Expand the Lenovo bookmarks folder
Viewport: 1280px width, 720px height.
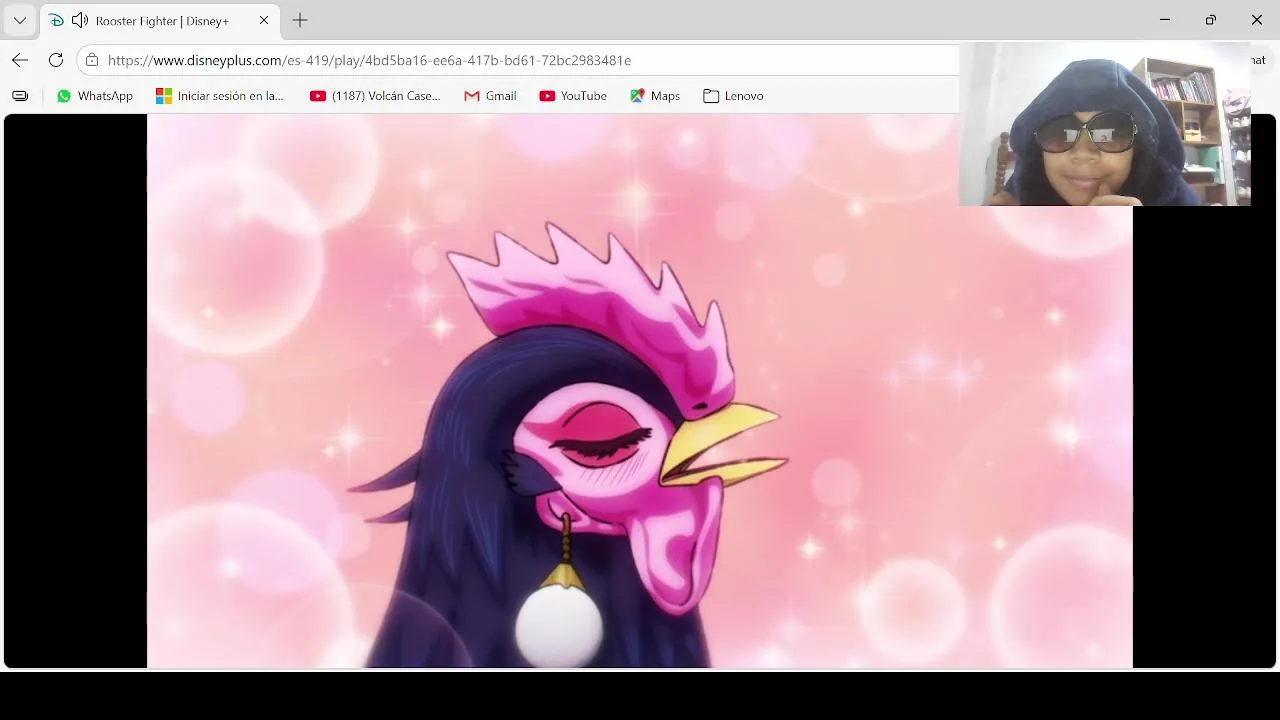[733, 96]
